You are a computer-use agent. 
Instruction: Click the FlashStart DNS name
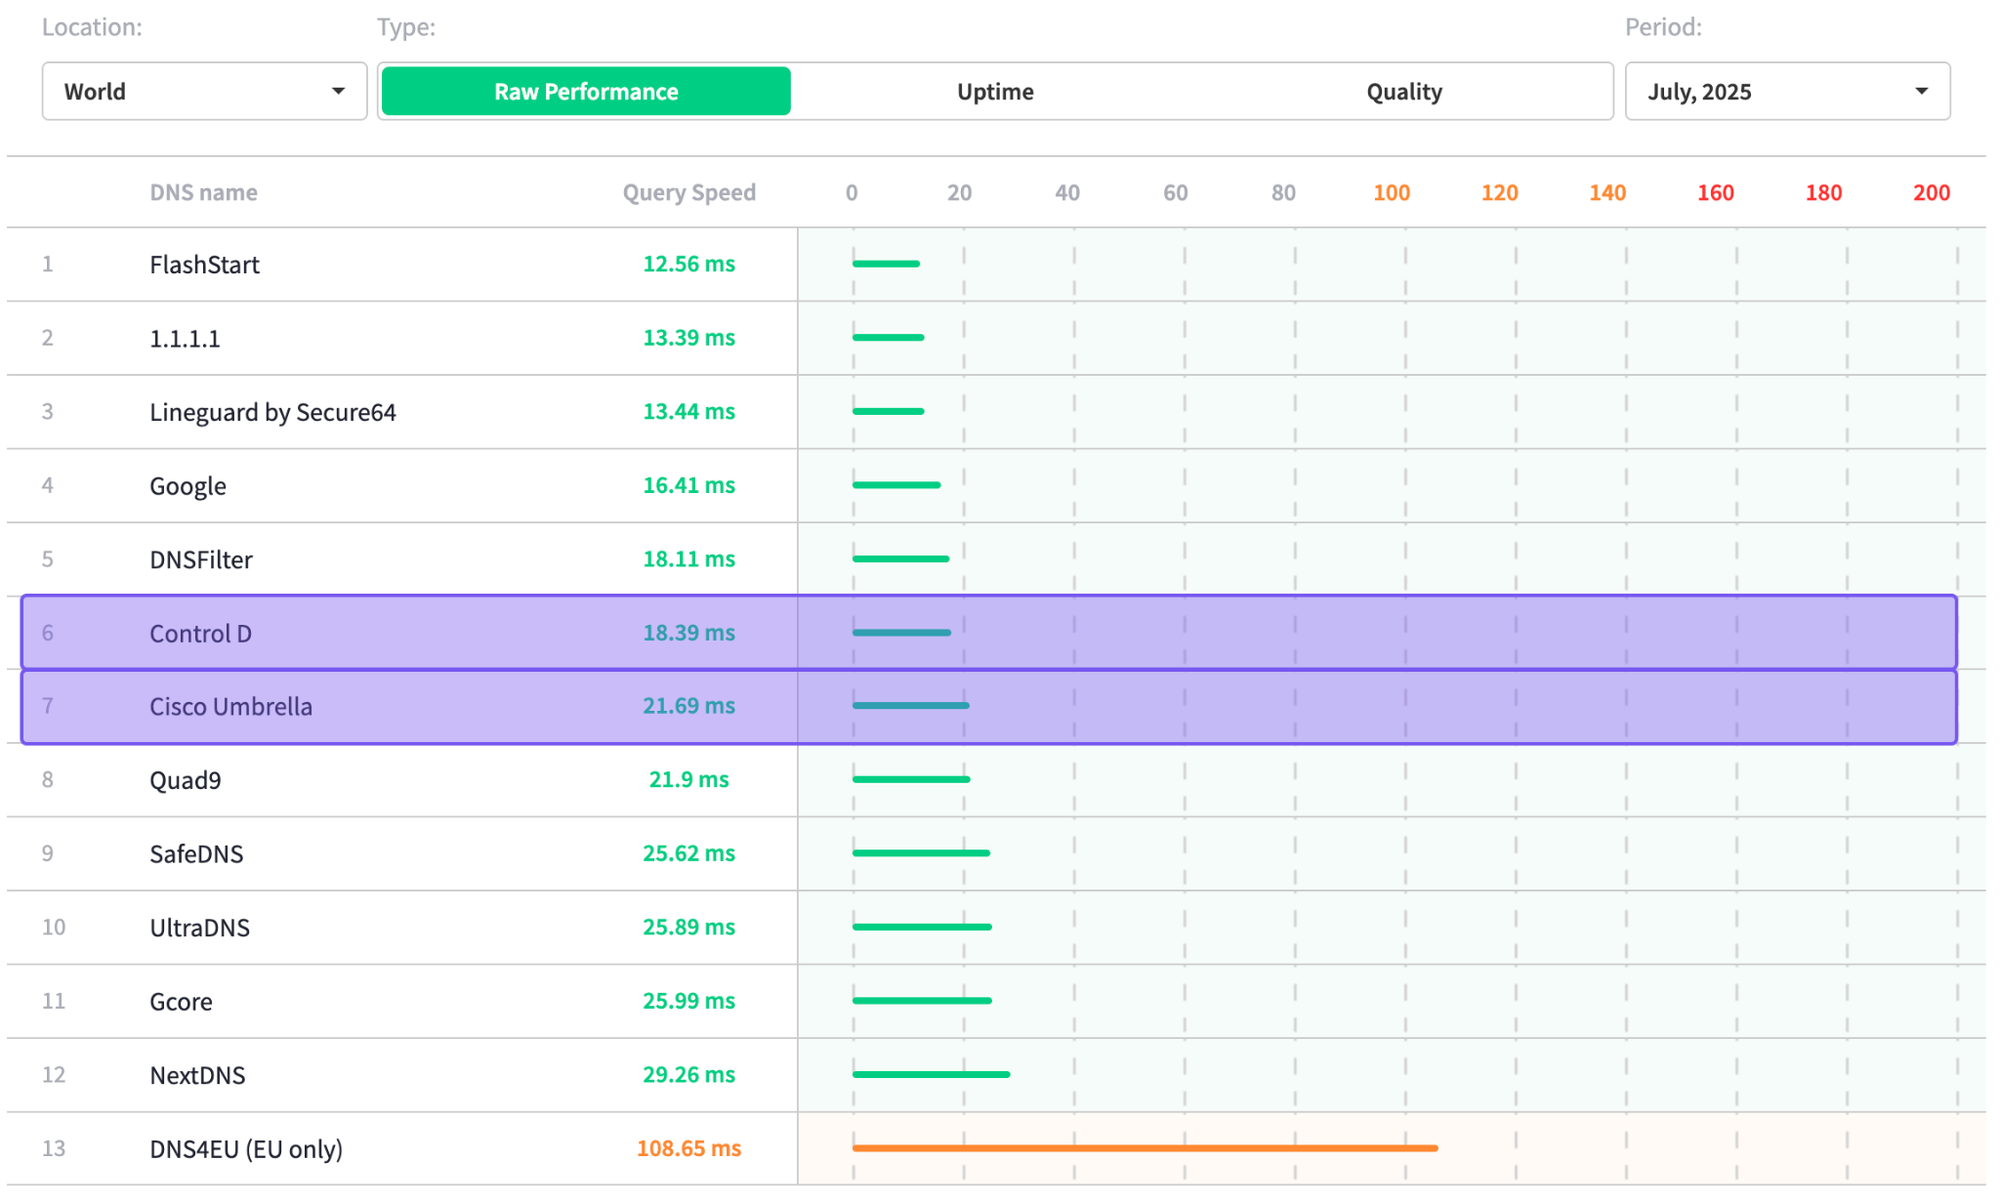[204, 264]
